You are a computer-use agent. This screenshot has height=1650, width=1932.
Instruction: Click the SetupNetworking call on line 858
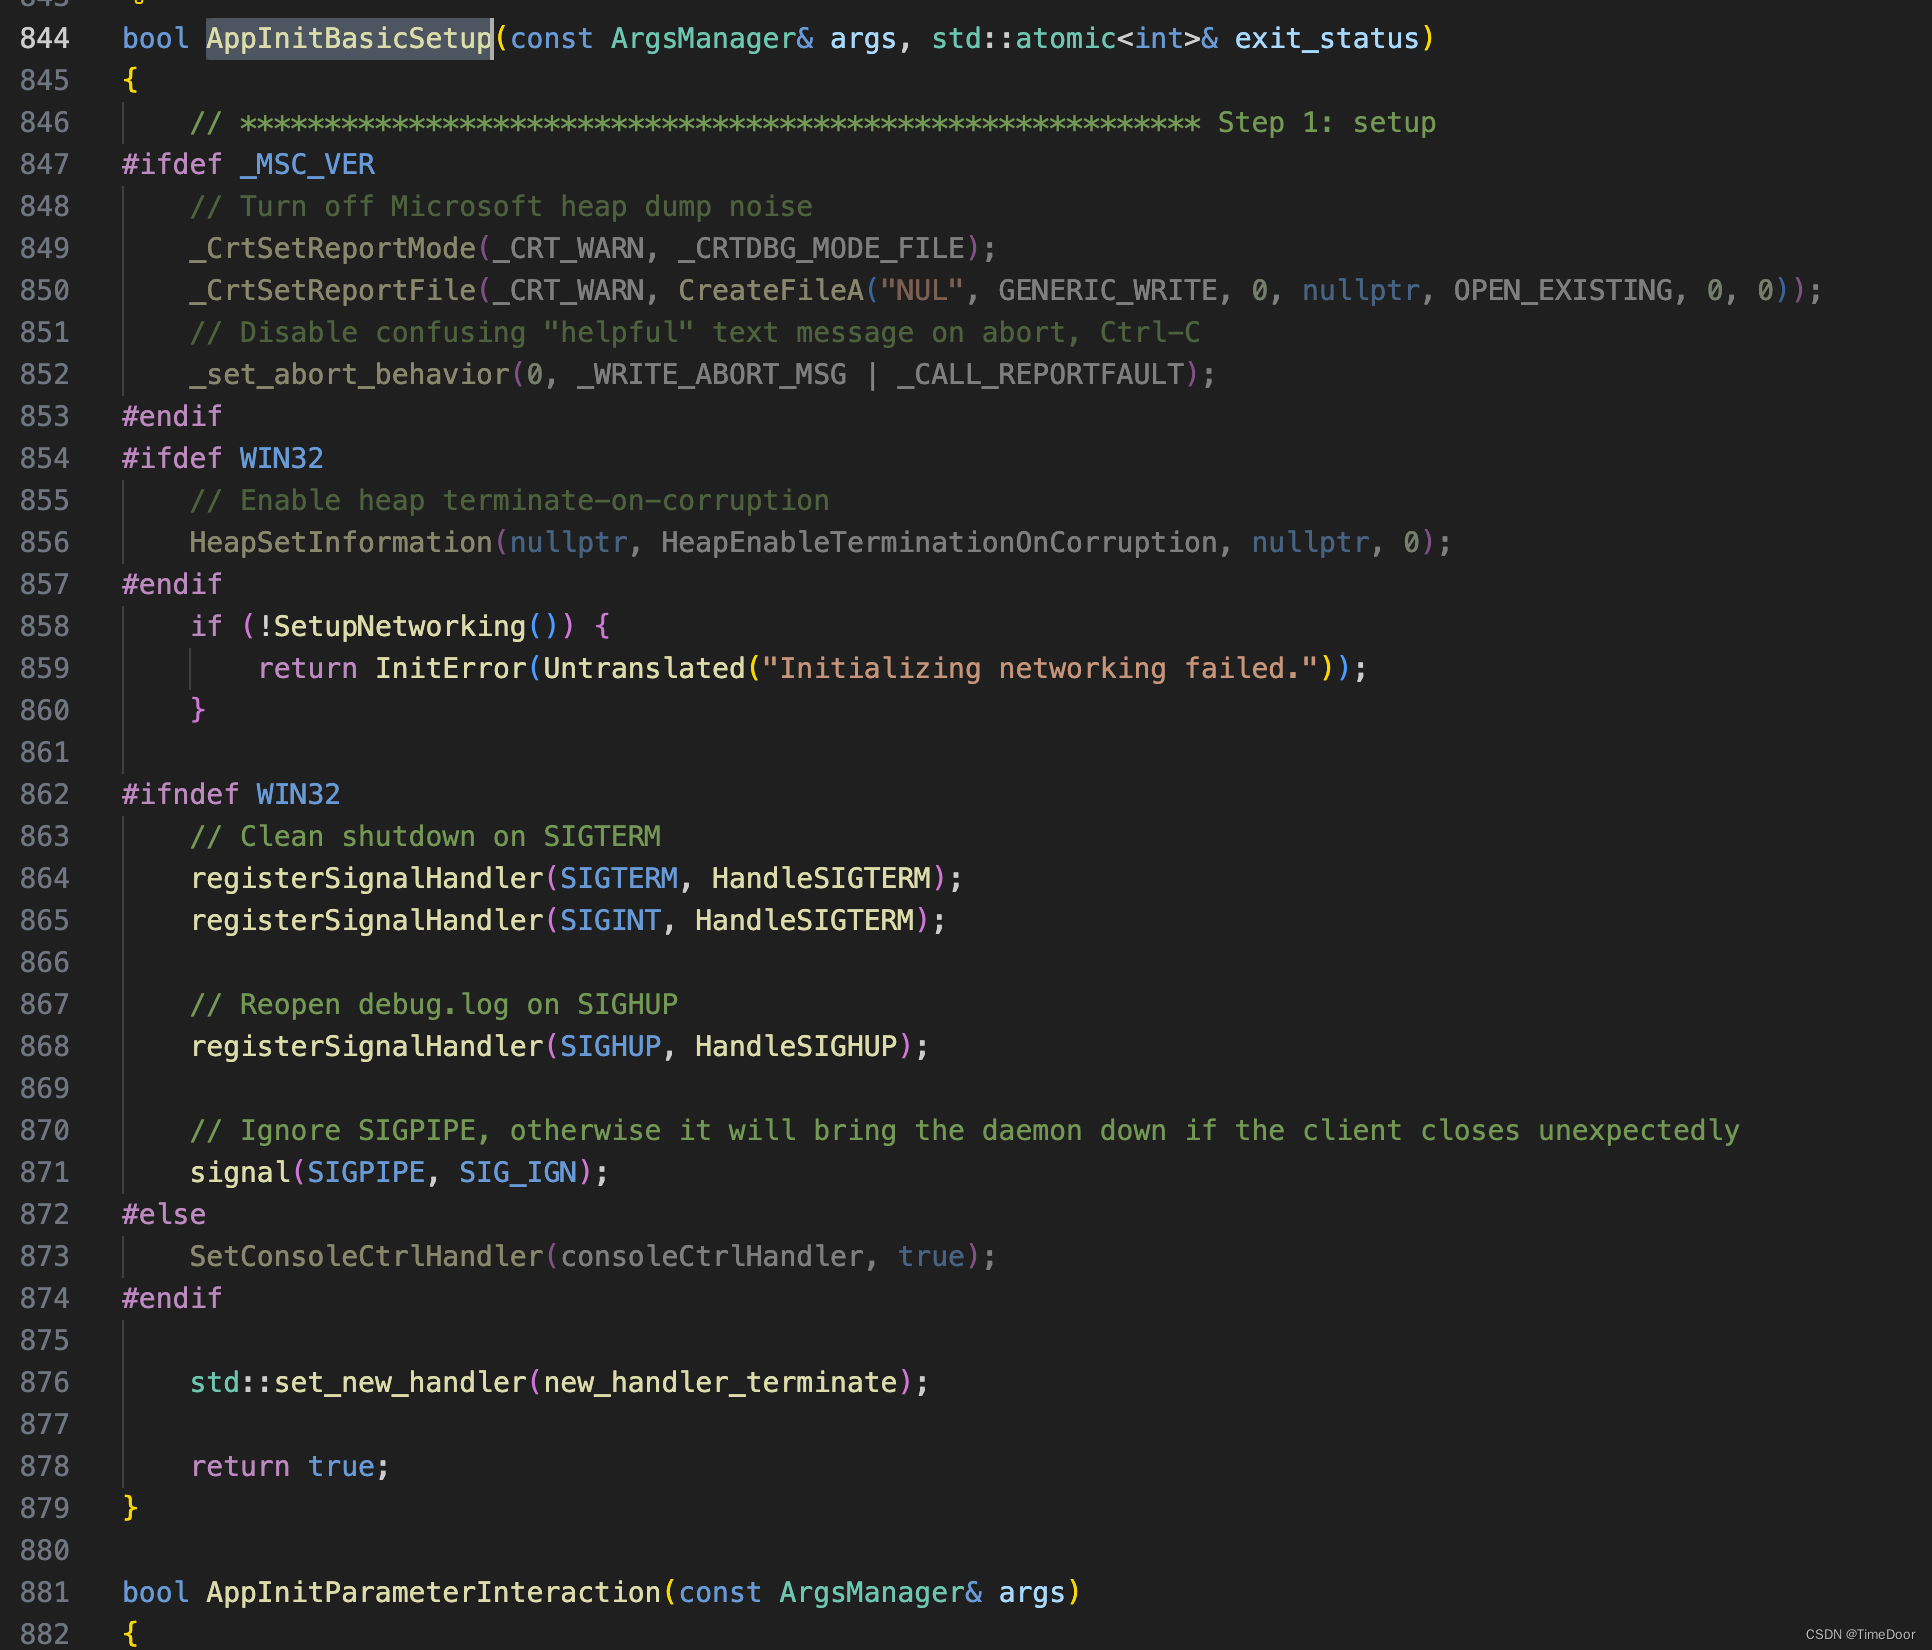pyautogui.click(x=399, y=626)
